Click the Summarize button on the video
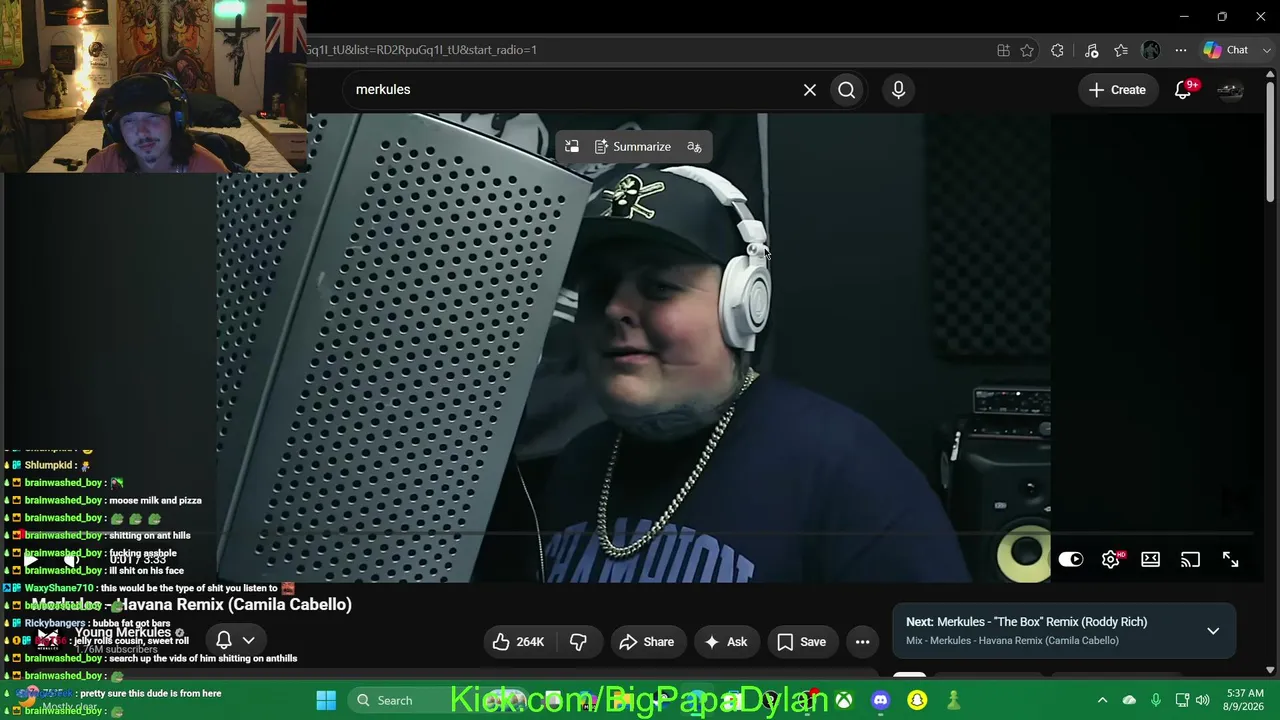Screen dimensions: 1280x720 pyautogui.click(x=633, y=147)
